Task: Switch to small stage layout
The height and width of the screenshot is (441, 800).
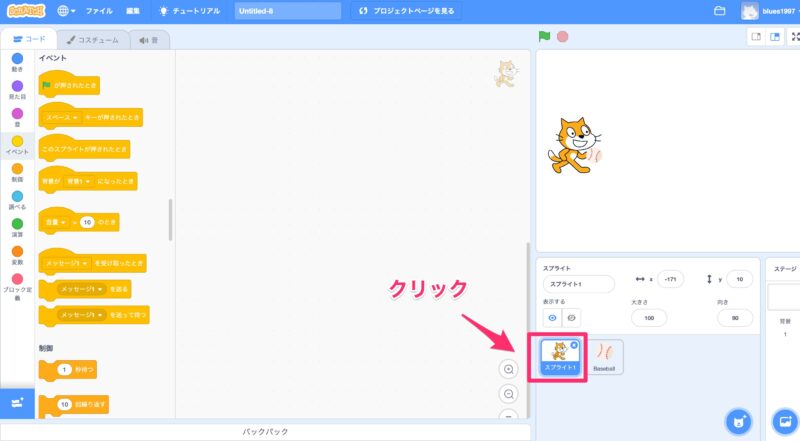Action: (x=756, y=37)
